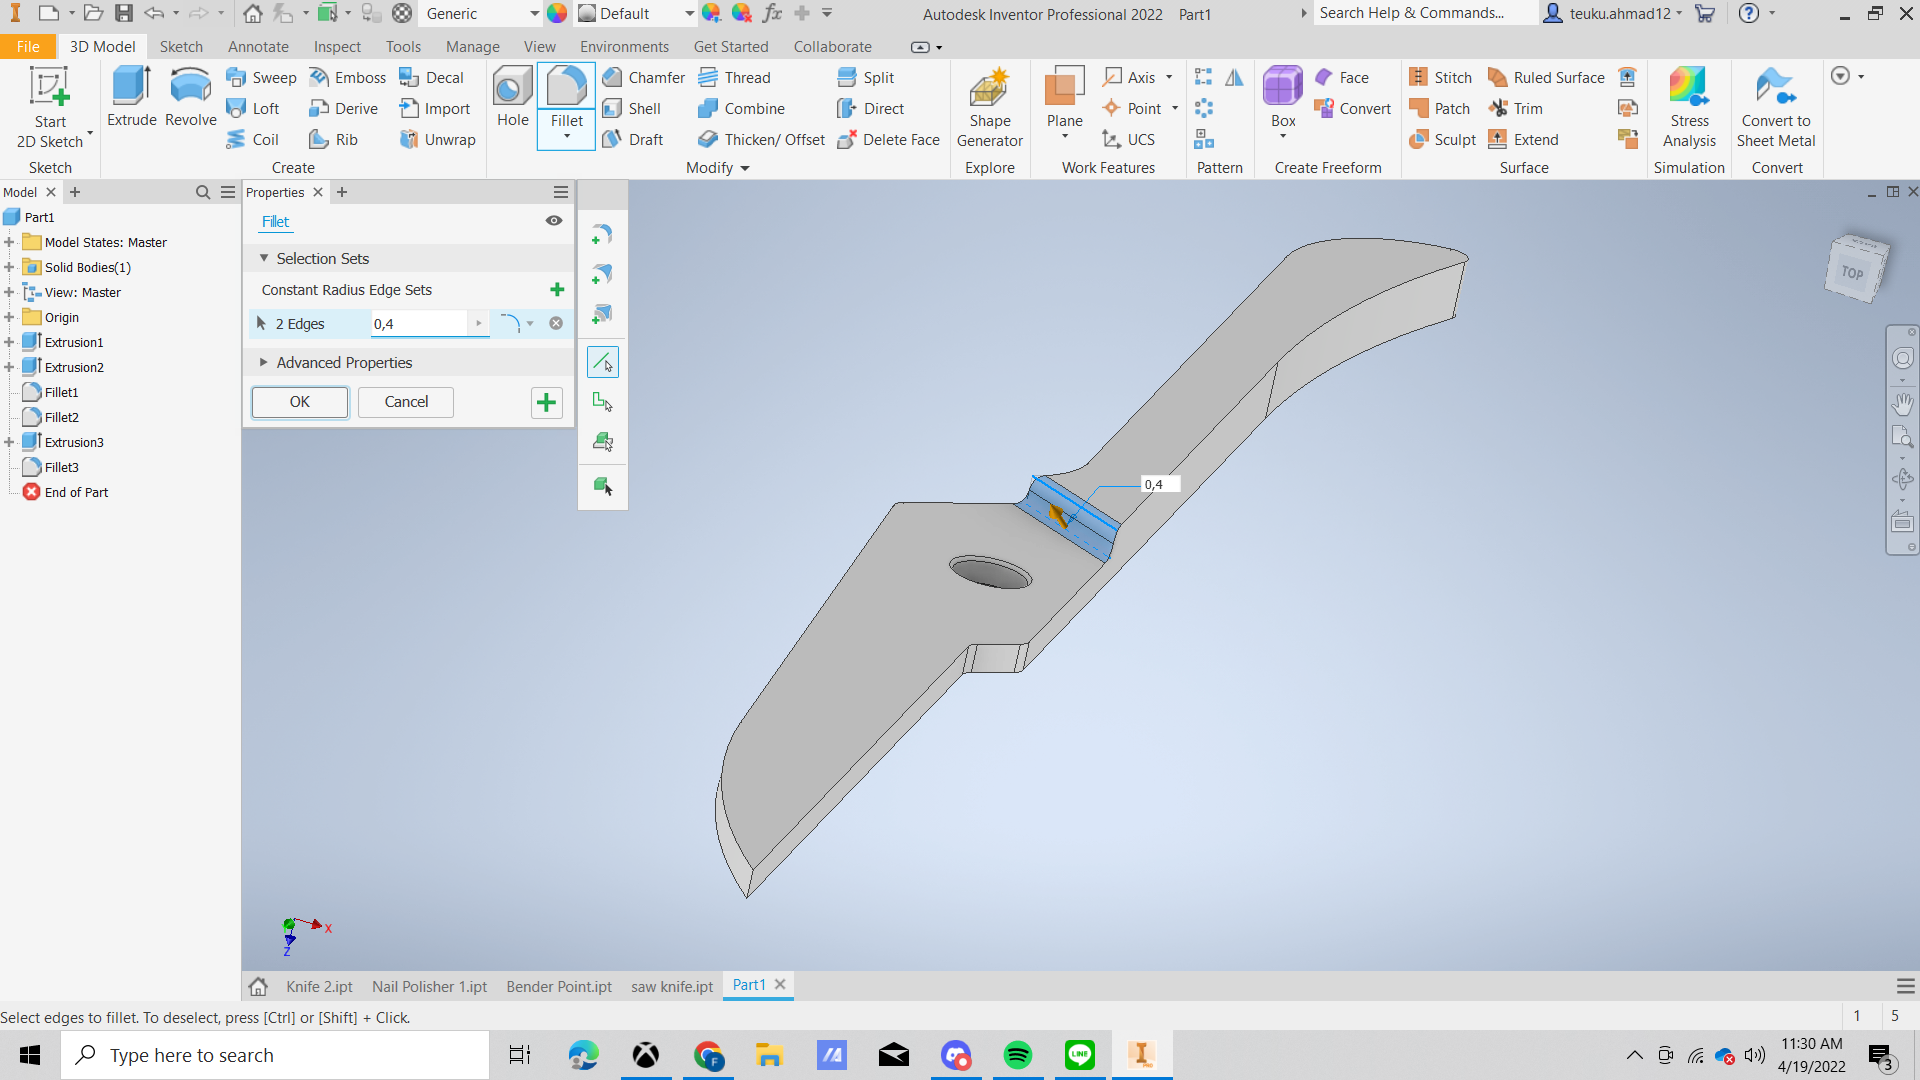1920x1080 pixels.
Task: Toggle fillet preview eye icon
Action: click(553, 221)
